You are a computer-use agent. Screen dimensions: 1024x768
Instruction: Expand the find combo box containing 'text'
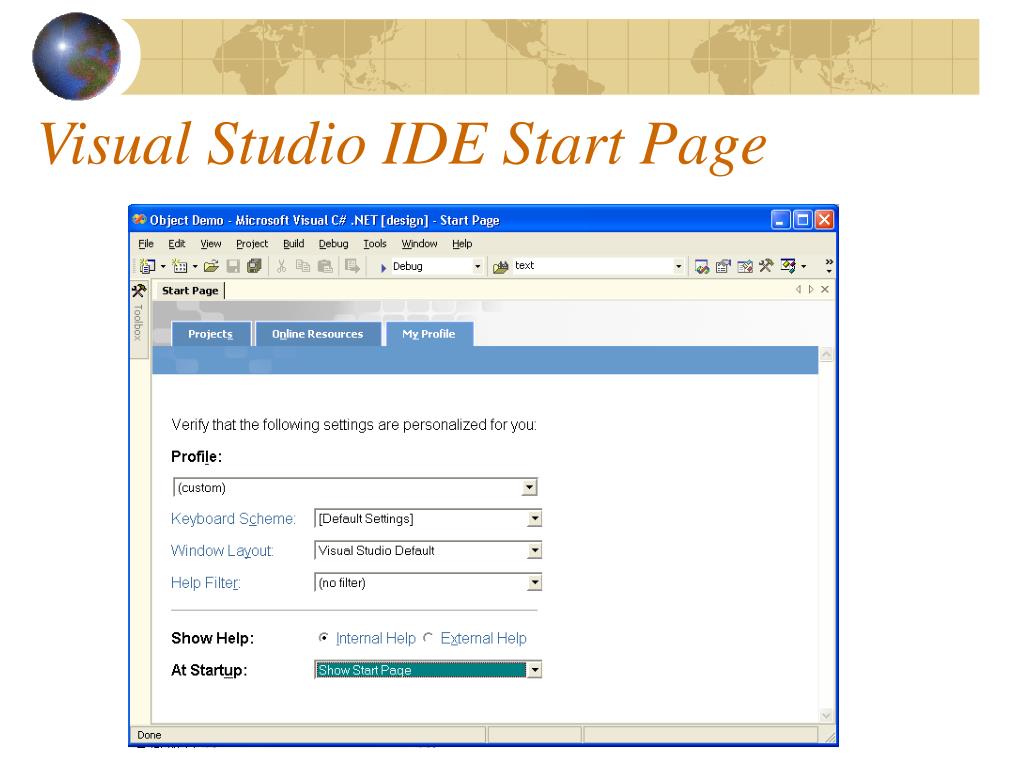click(678, 266)
